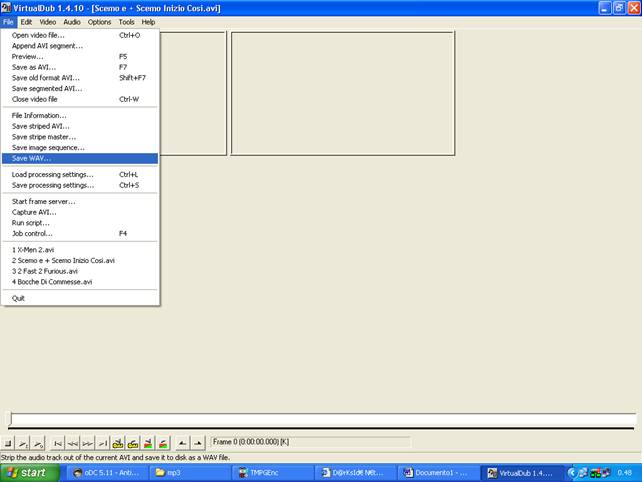Jump to the start of the video
The height and width of the screenshot is (482, 642).
(58, 443)
